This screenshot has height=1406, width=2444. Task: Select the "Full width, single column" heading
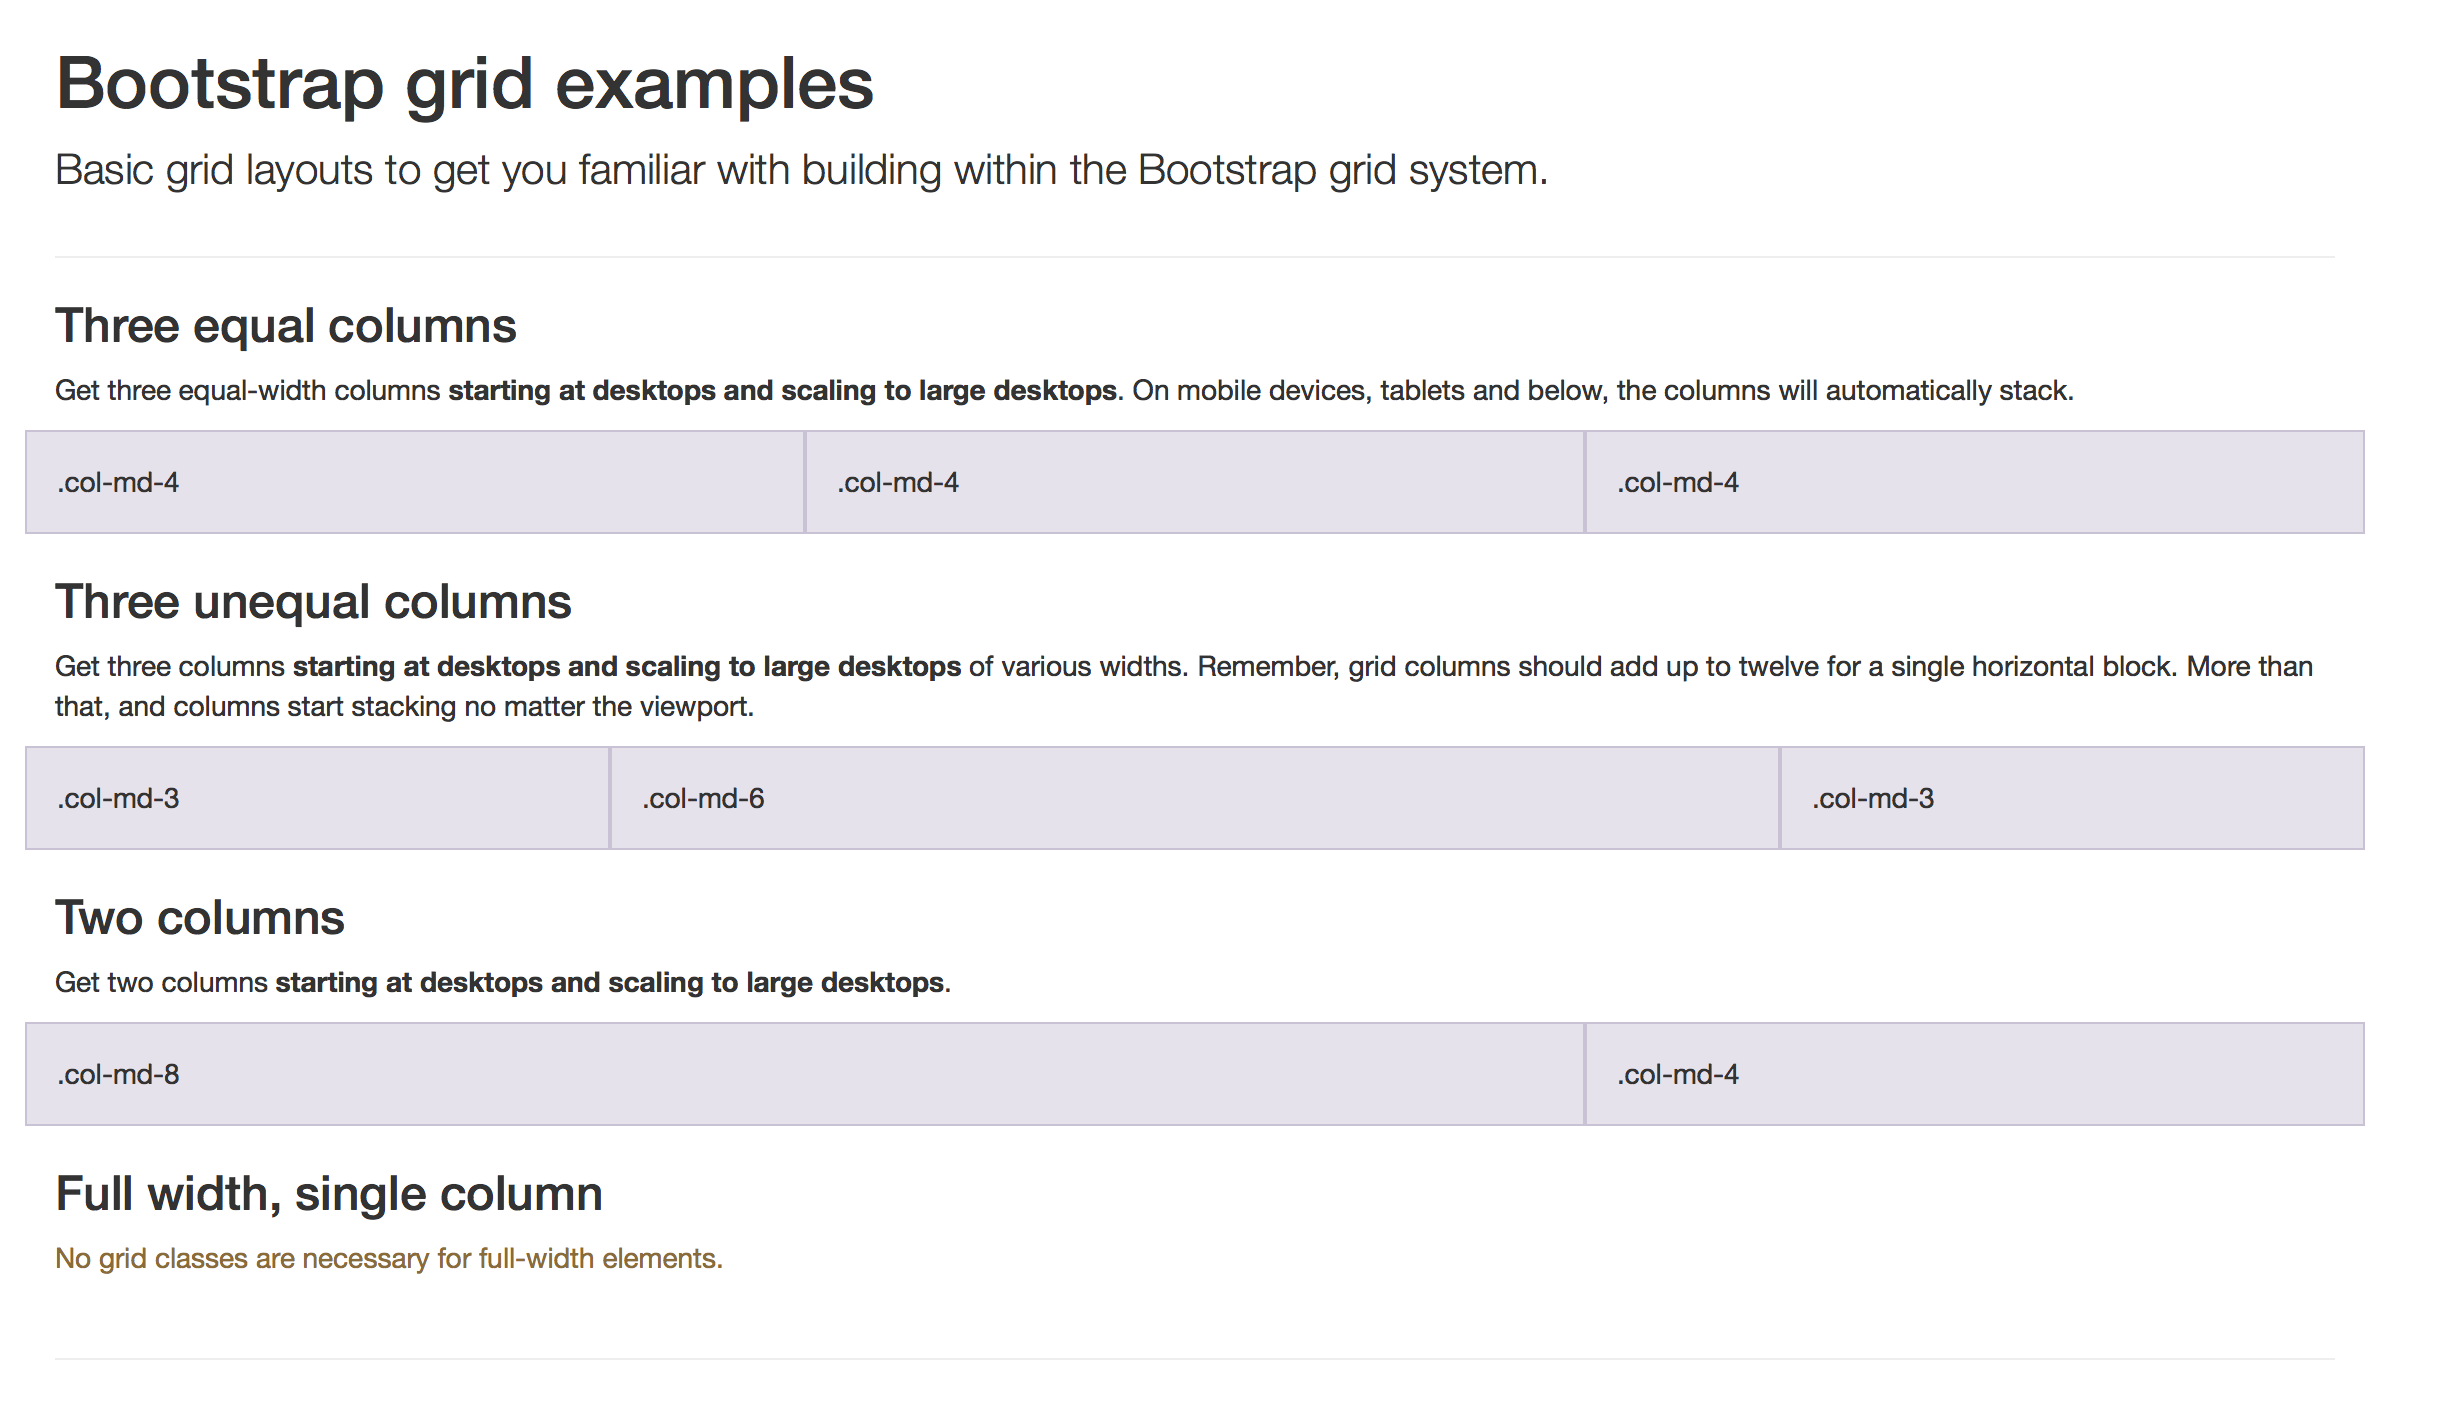click(x=329, y=1194)
